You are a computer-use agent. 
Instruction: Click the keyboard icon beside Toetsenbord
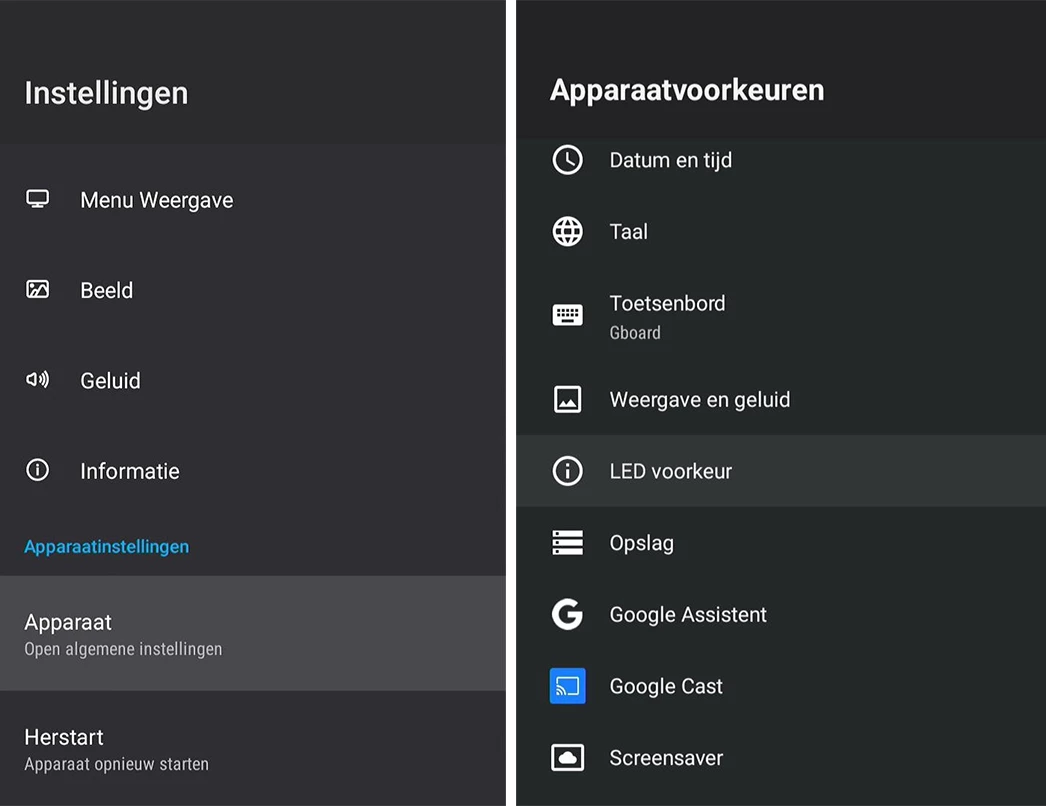[x=567, y=315]
